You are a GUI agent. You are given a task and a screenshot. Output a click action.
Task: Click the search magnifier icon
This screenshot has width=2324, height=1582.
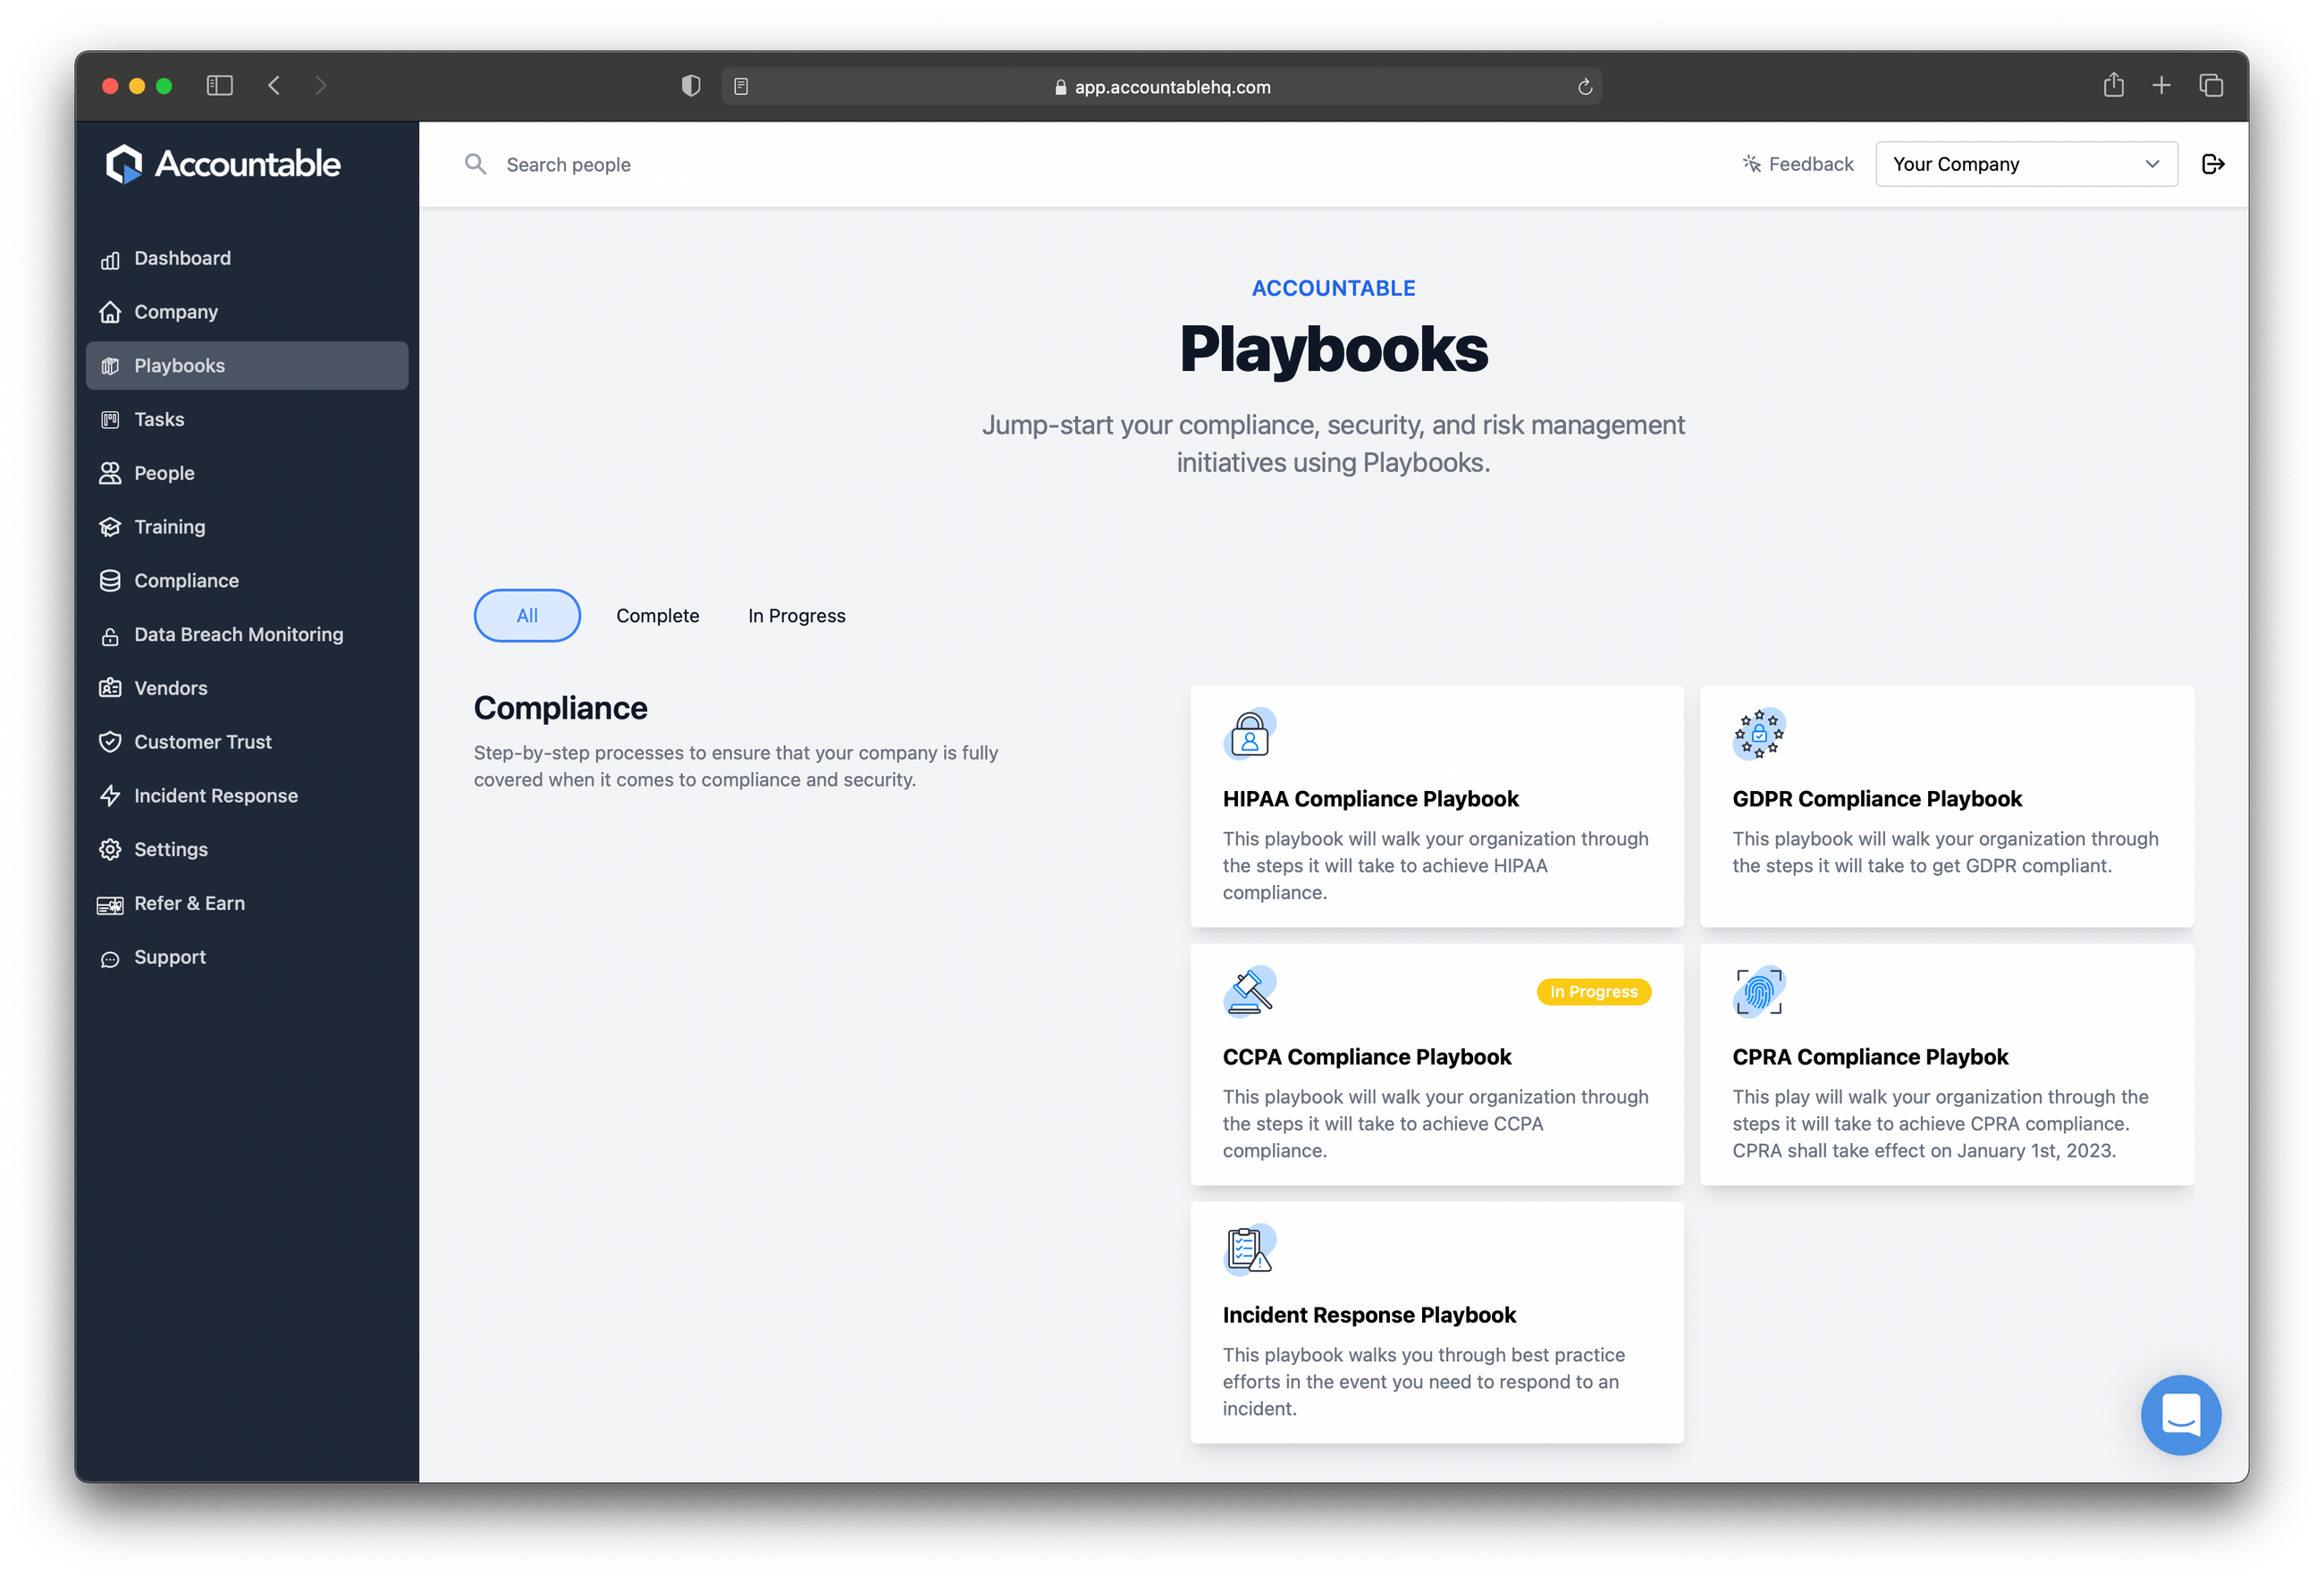point(476,164)
